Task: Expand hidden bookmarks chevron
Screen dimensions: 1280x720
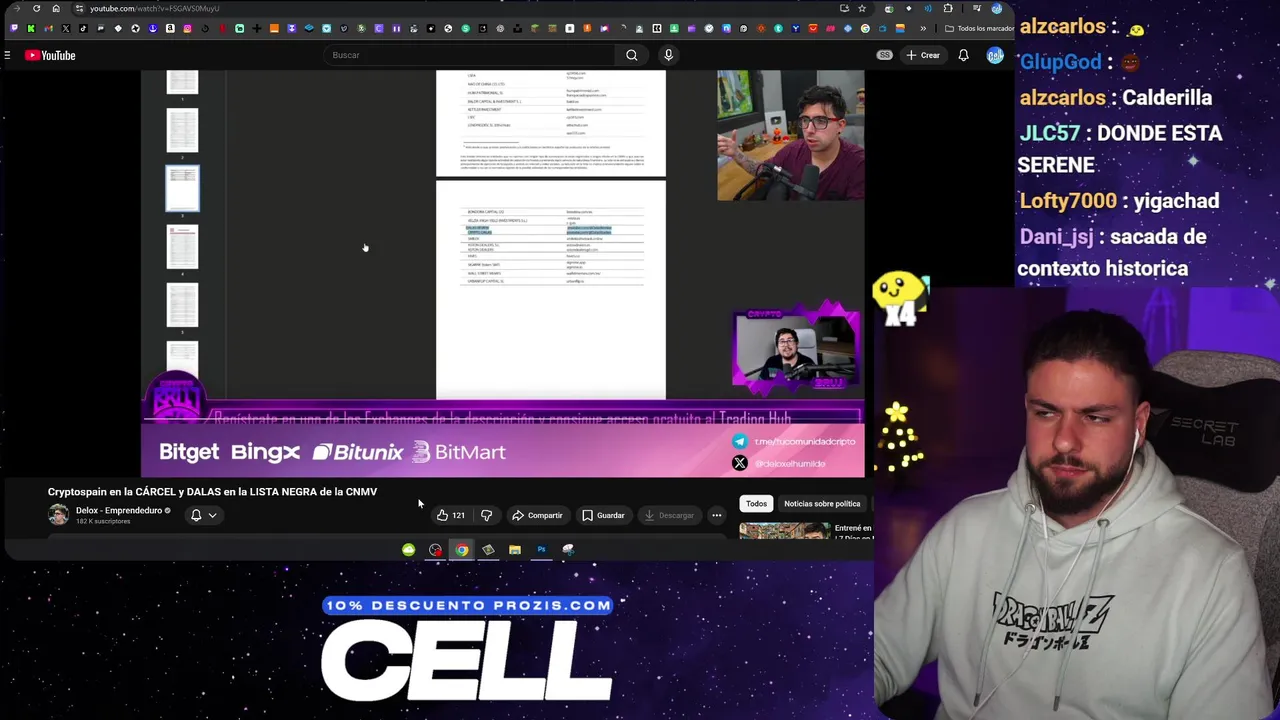Action: point(923,28)
